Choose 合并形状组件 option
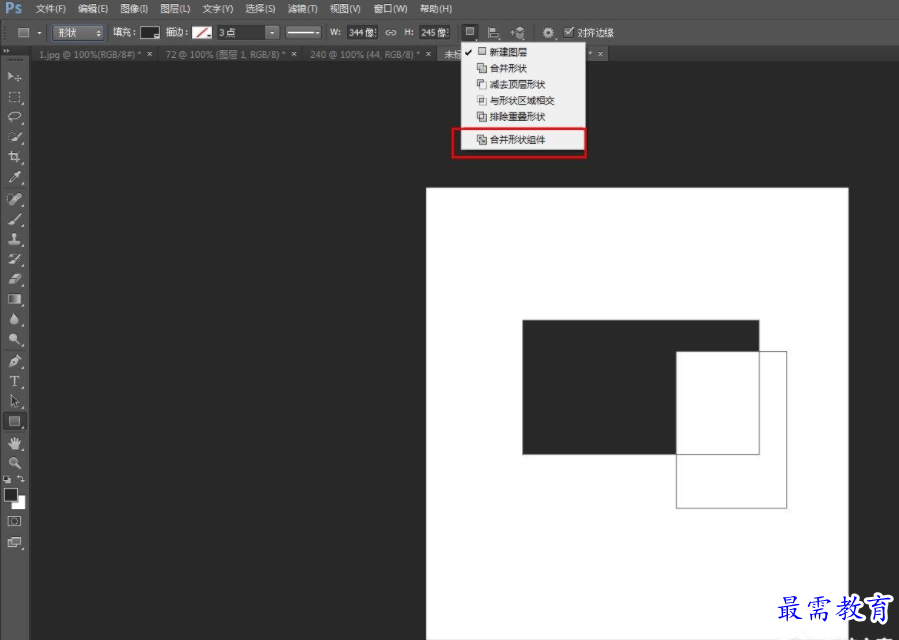The width and height of the screenshot is (899, 640). 523,139
